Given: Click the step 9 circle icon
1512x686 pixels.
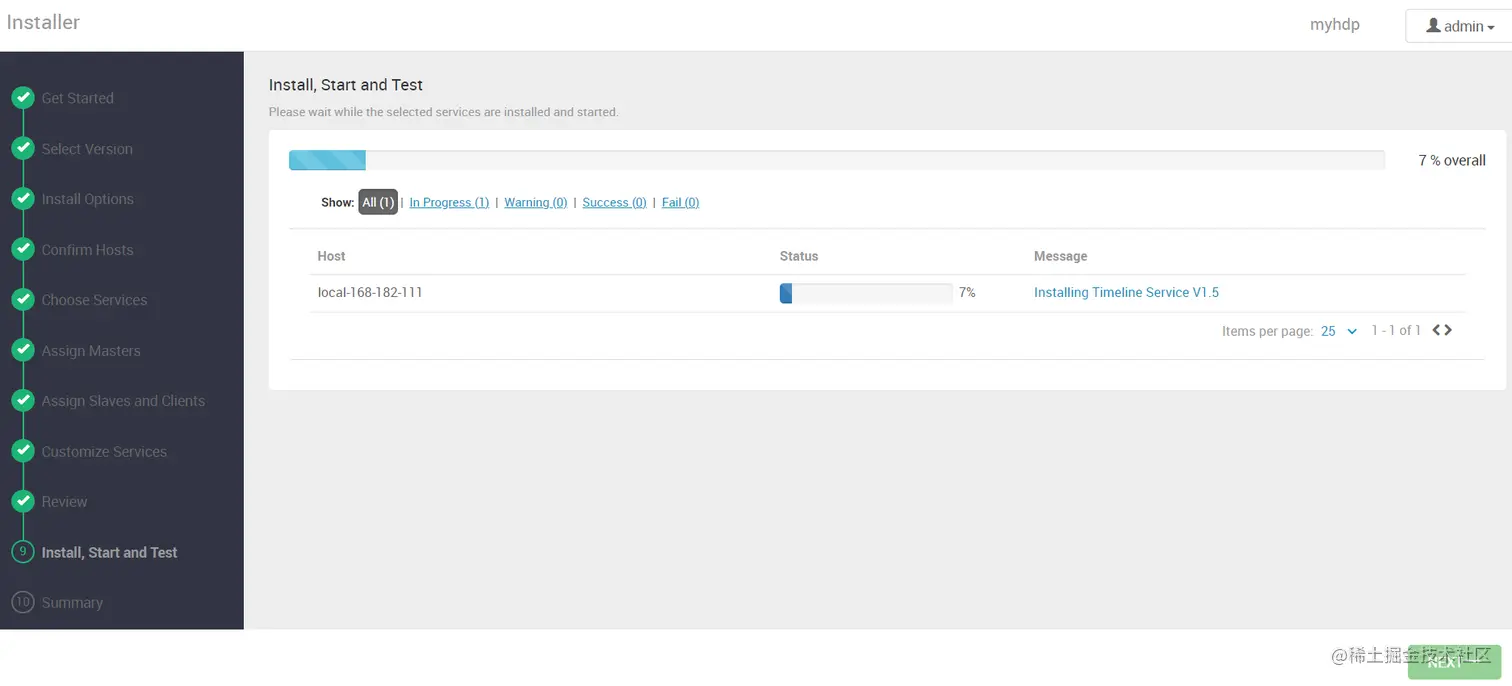Looking at the screenshot, I should point(22,552).
